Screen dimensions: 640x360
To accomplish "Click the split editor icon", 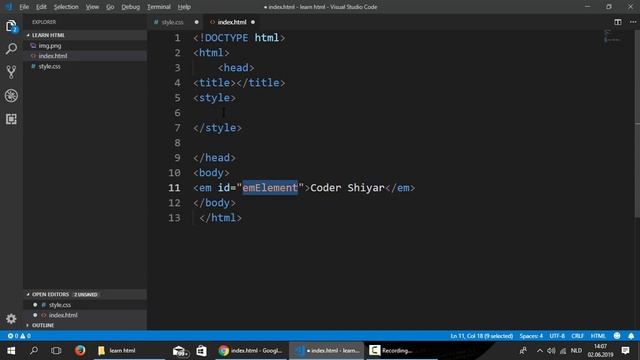I will [x=618, y=22].
